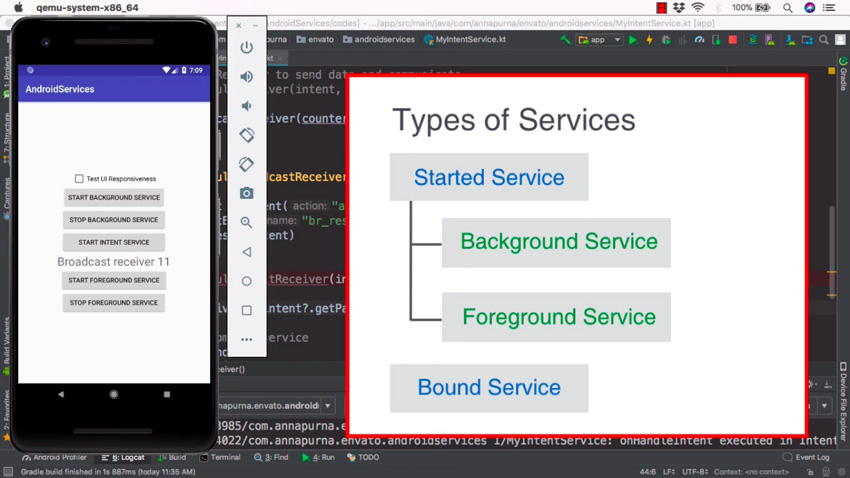Screen dimensions: 850x478
Task: Open the profiler gauge icon
Action: (x=699, y=40)
